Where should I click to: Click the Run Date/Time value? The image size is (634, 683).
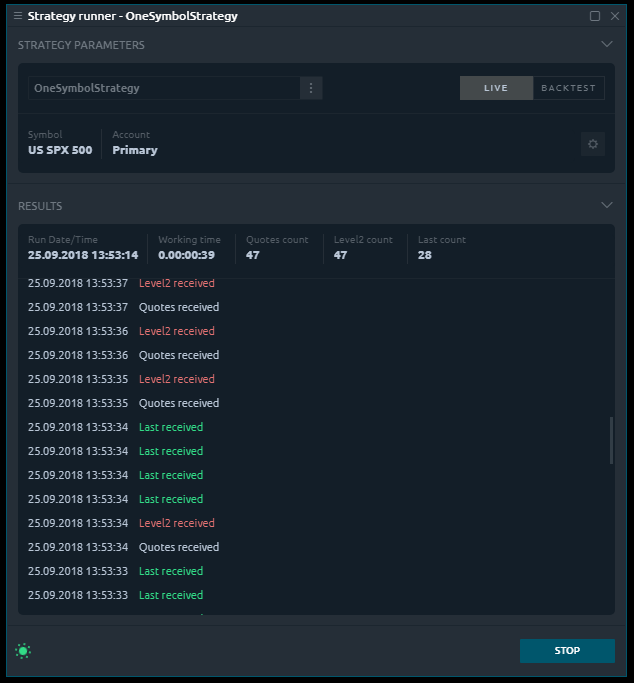(83, 255)
